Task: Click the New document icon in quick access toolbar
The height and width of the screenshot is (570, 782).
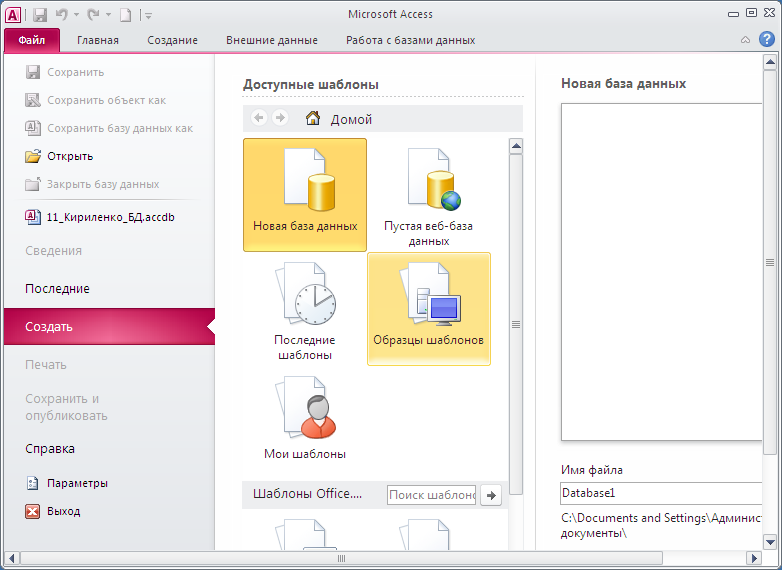Action: [x=126, y=15]
